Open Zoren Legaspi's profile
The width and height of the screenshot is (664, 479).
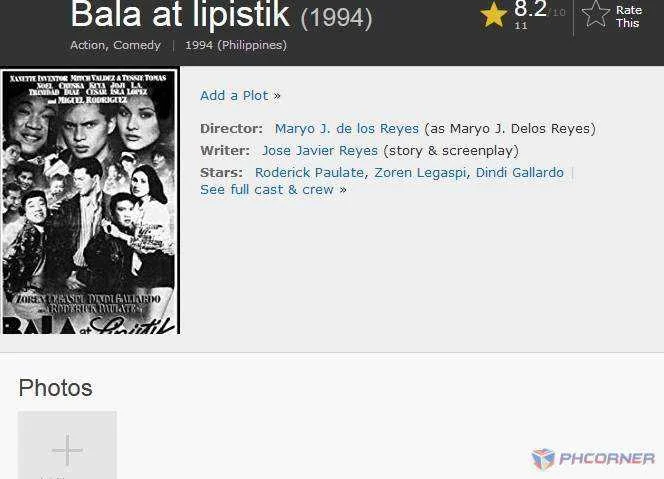(x=420, y=172)
